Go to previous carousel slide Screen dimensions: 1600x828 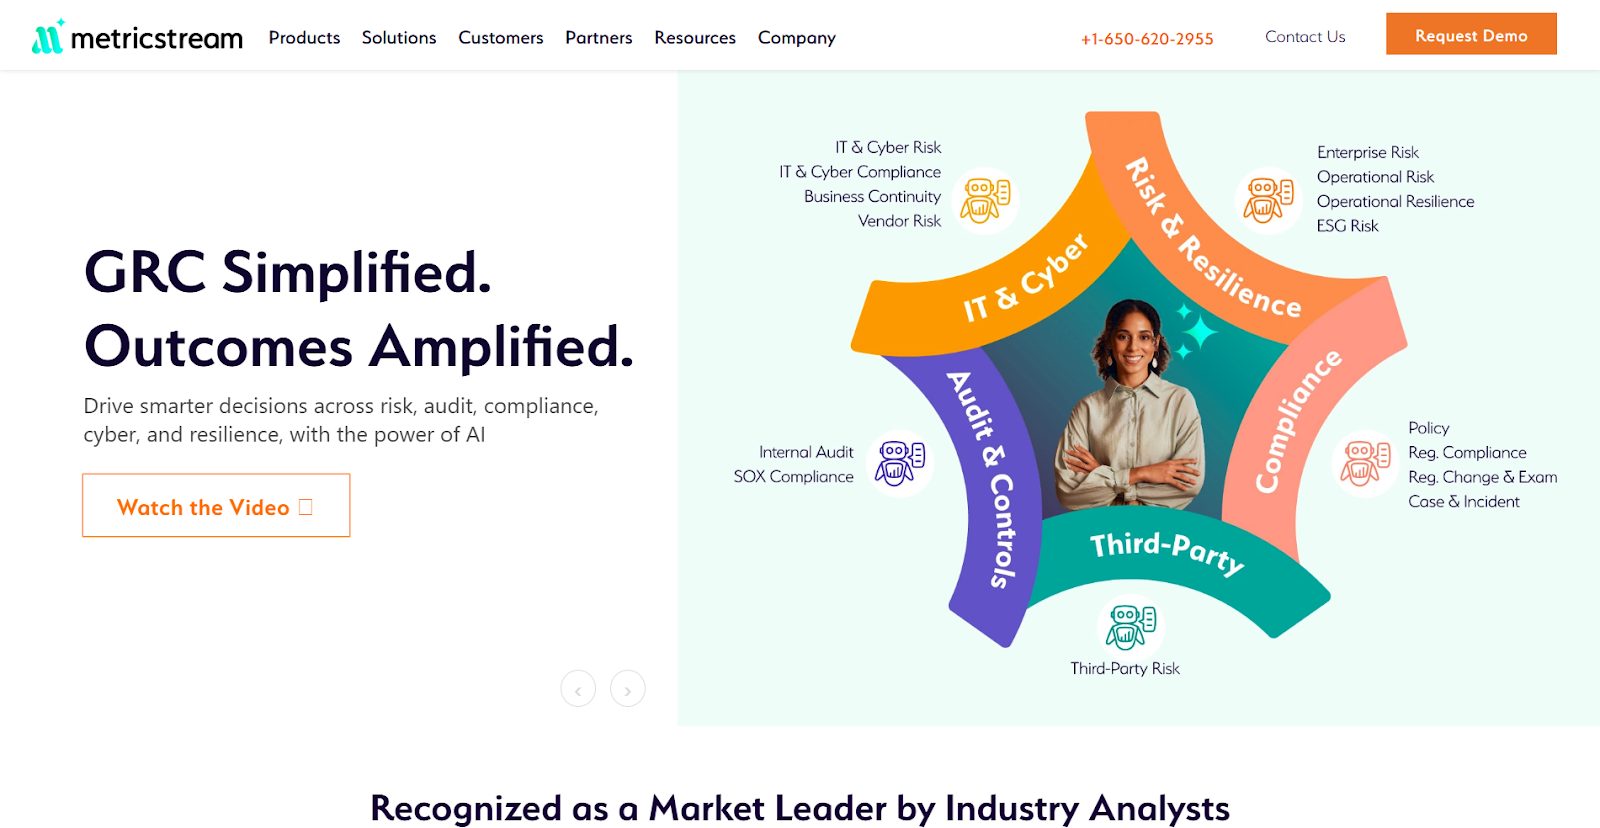click(x=578, y=689)
